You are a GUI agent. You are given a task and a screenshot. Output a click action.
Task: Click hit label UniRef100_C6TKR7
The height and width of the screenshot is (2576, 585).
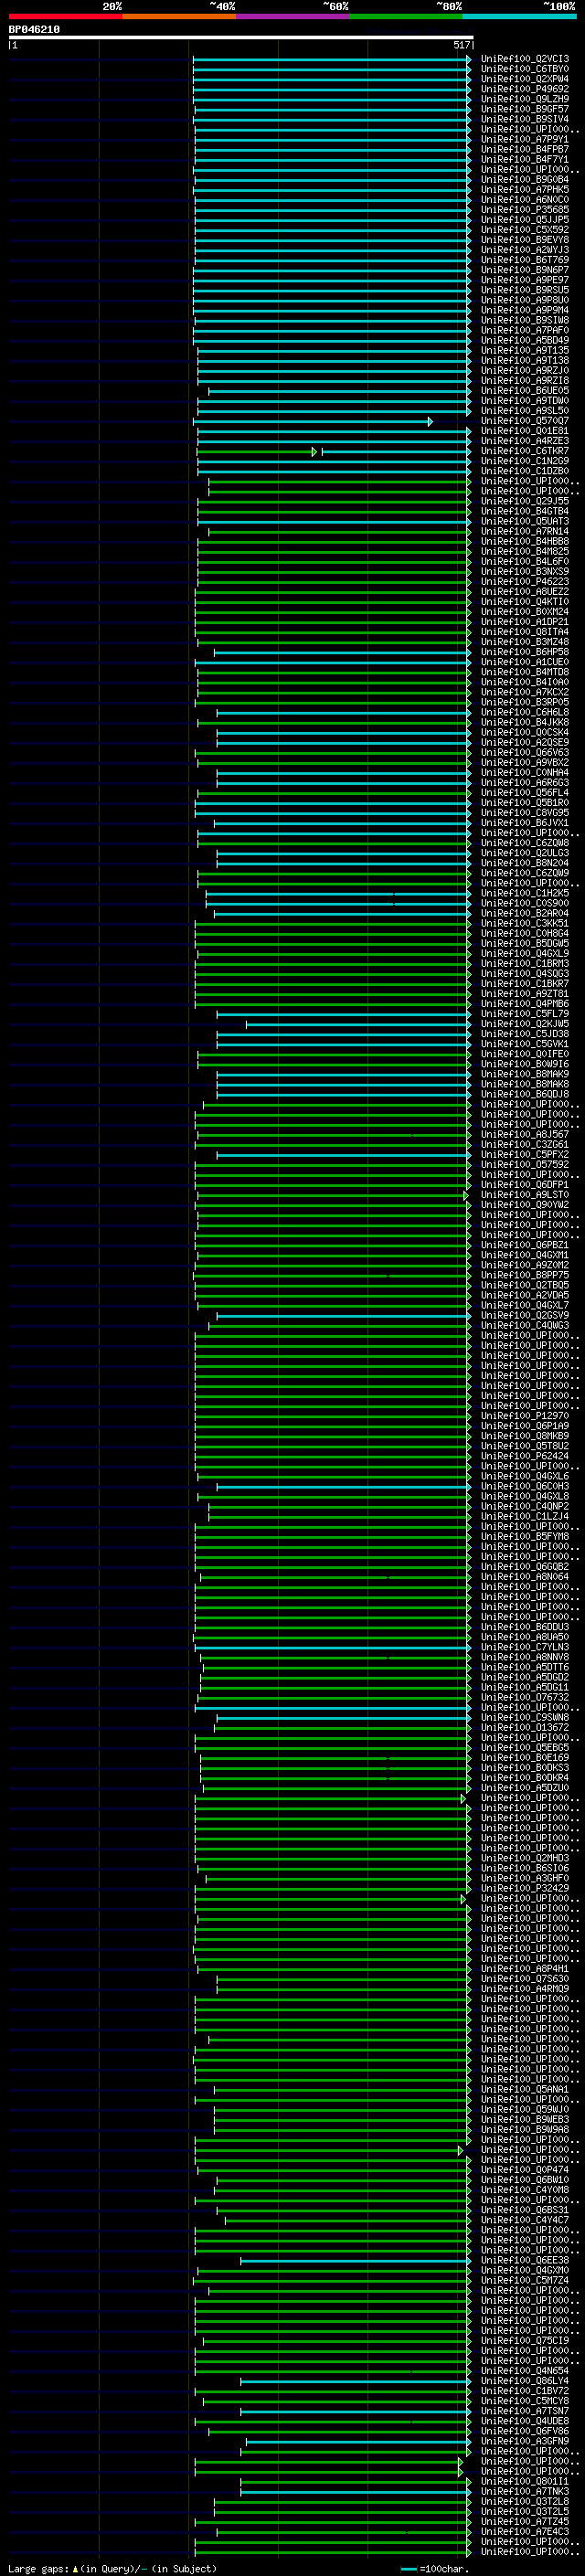[x=525, y=451]
